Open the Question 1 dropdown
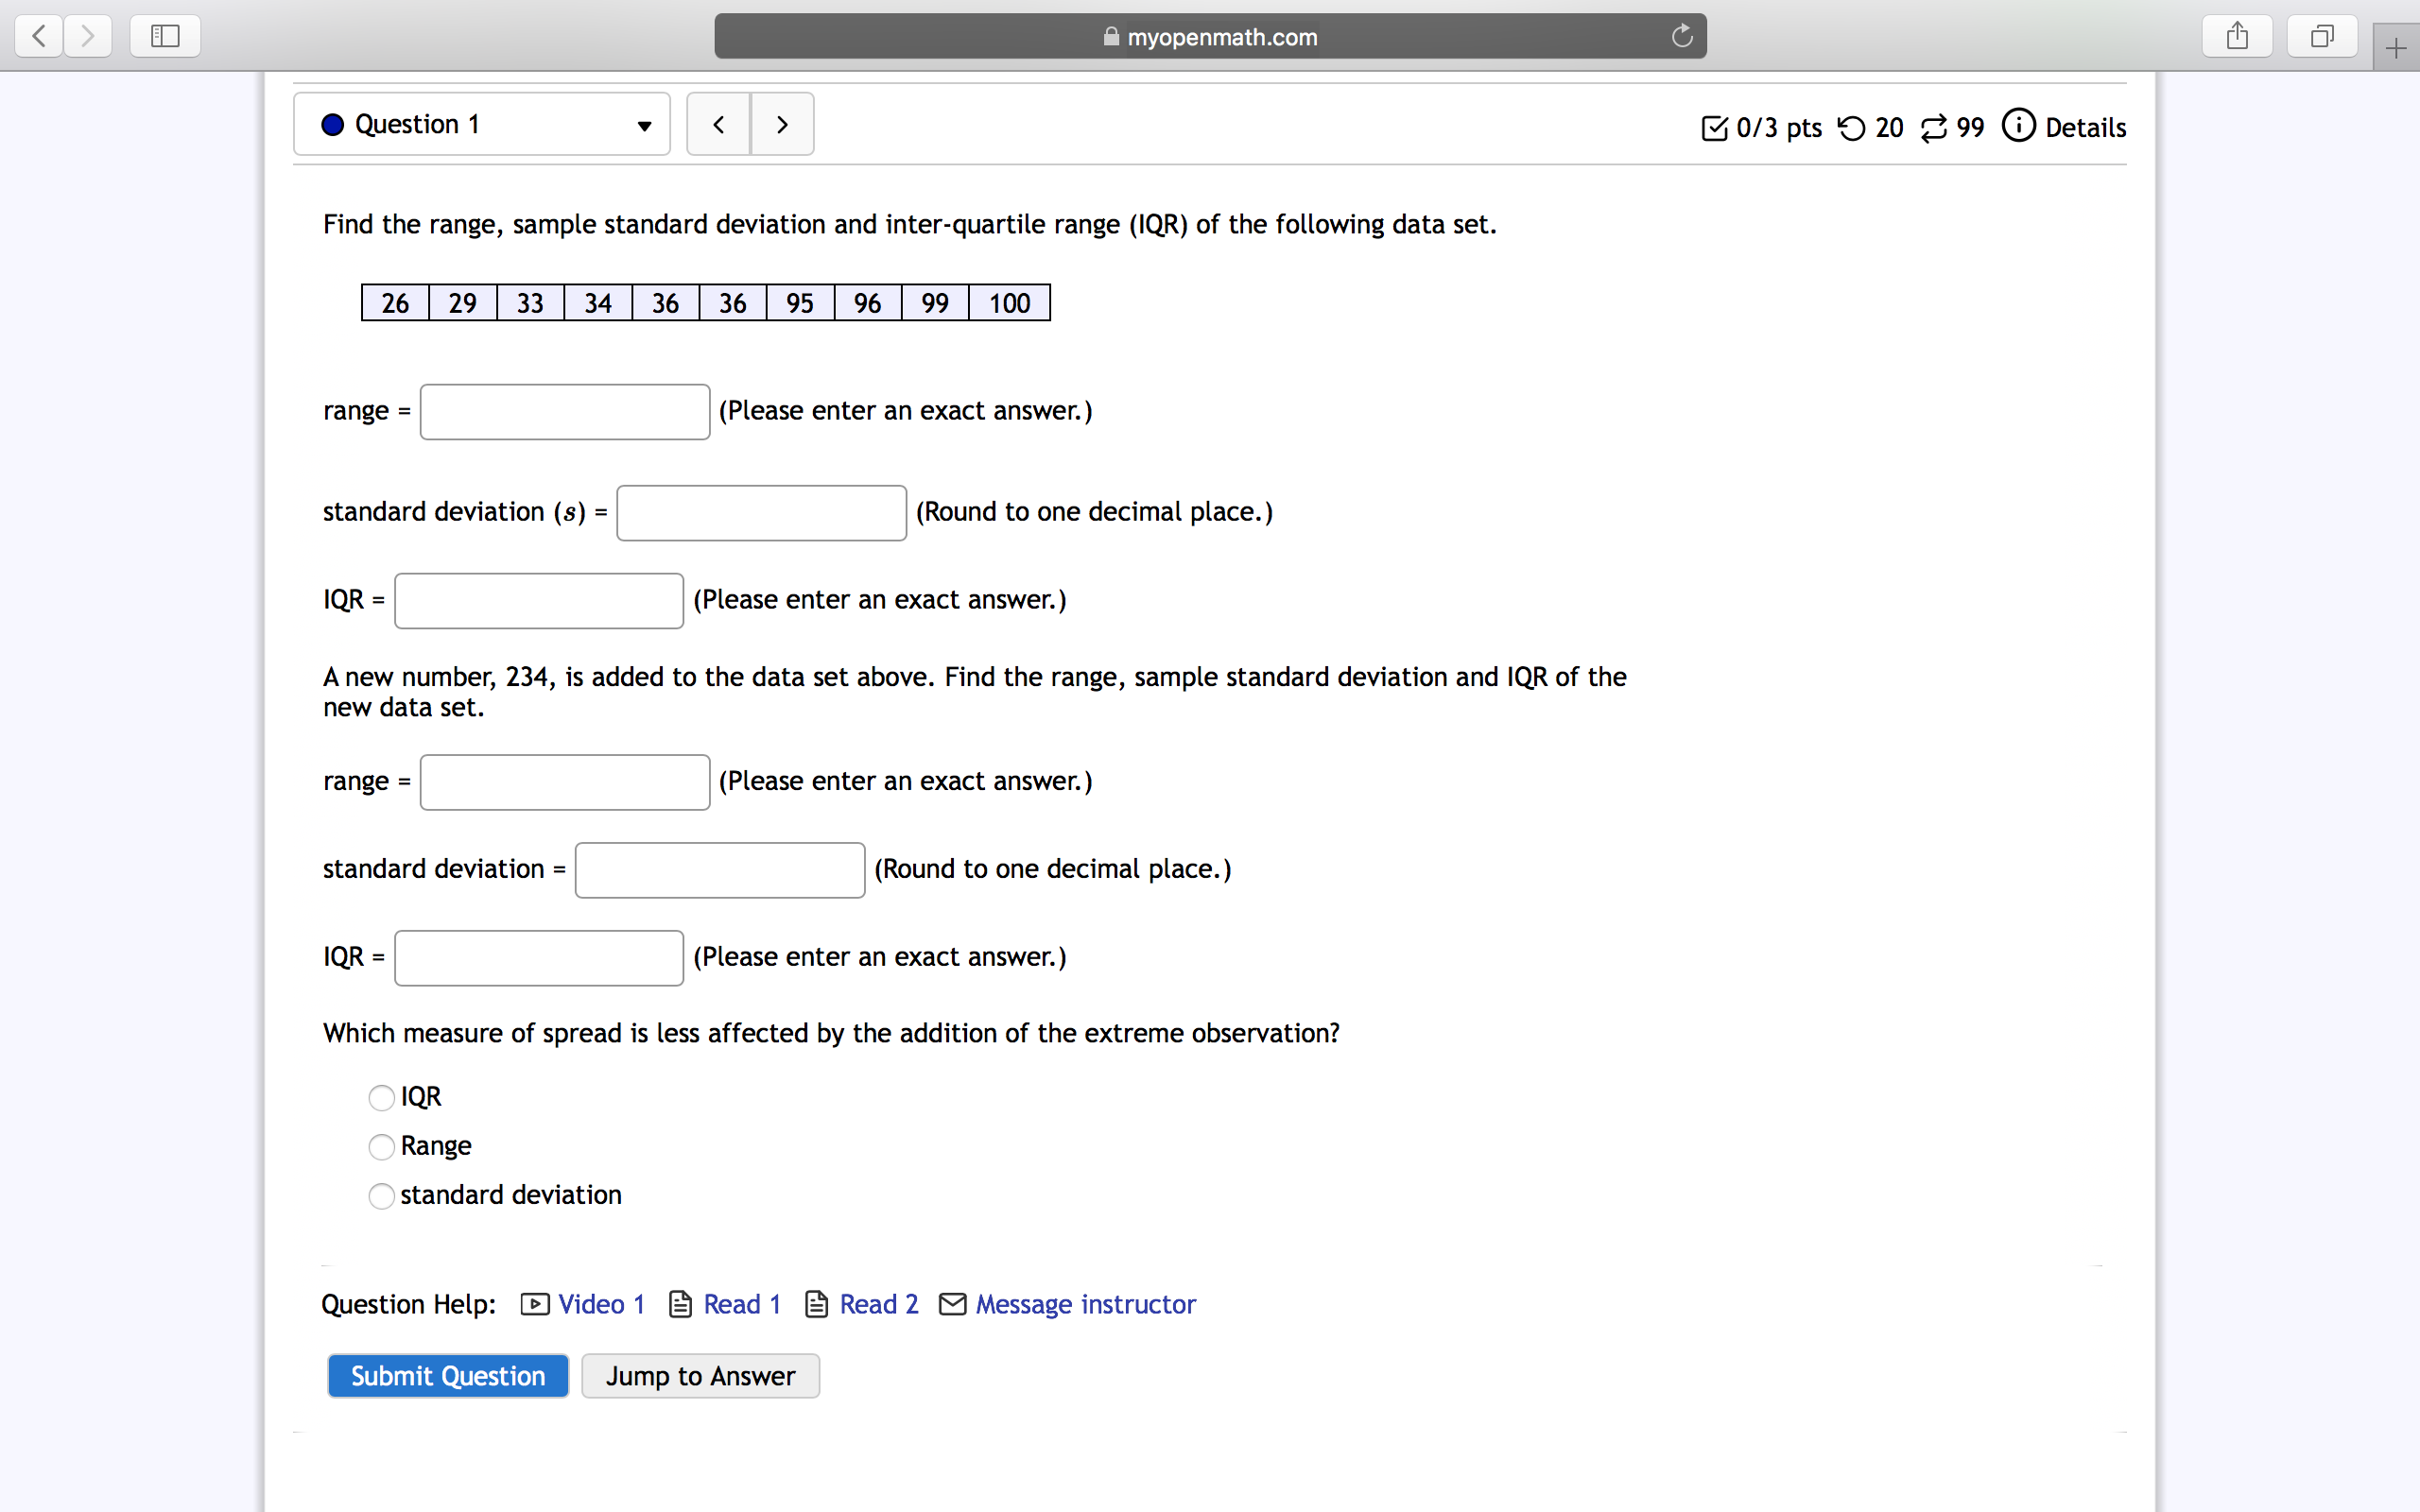The width and height of the screenshot is (2420, 1512). tap(644, 124)
